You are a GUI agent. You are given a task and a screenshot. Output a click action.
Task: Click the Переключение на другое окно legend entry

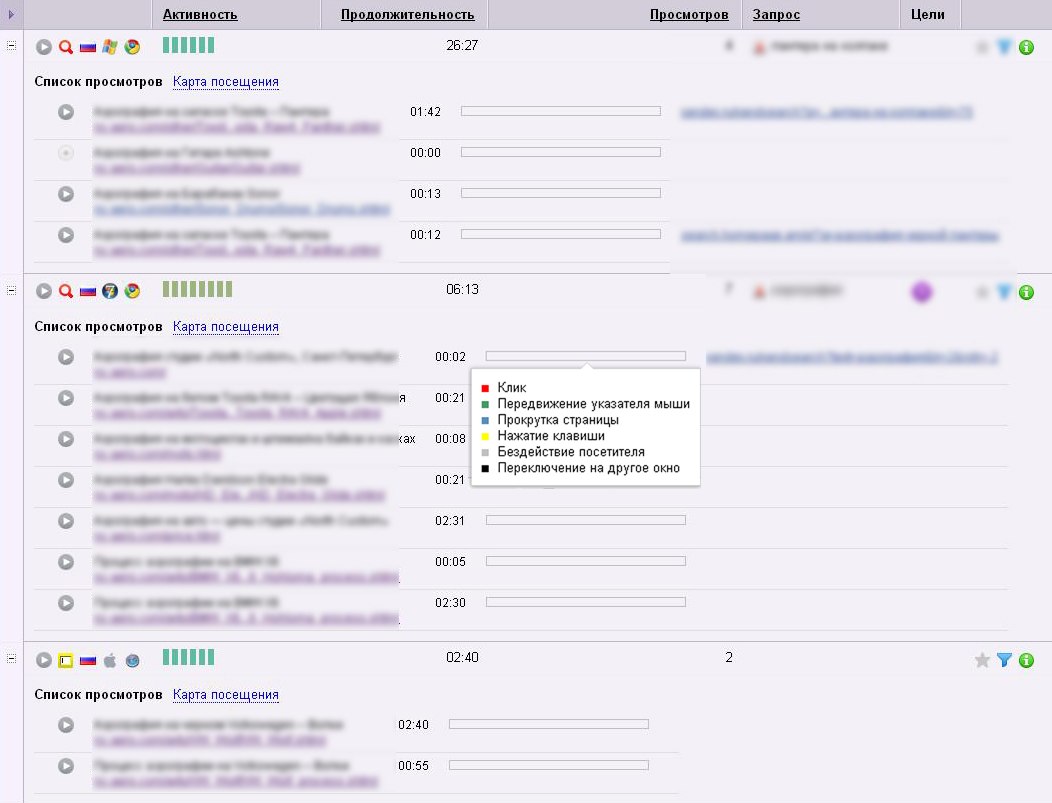[580, 468]
